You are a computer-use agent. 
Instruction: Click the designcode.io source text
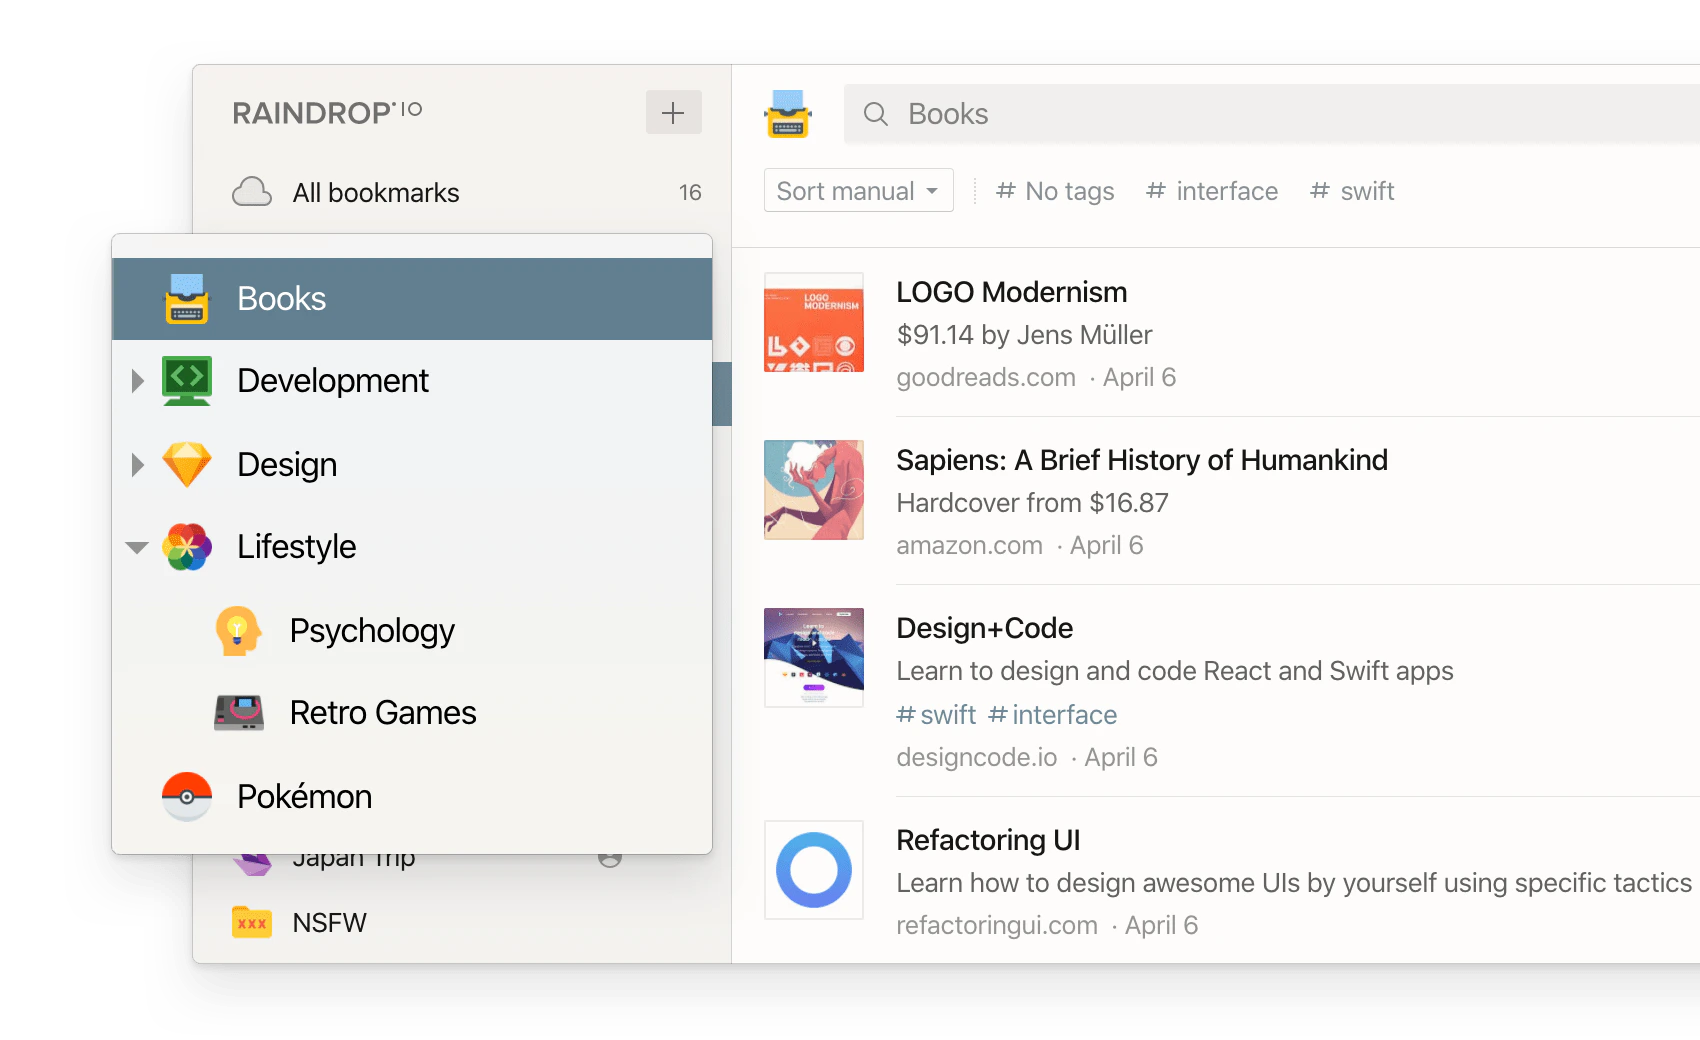[x=976, y=757]
